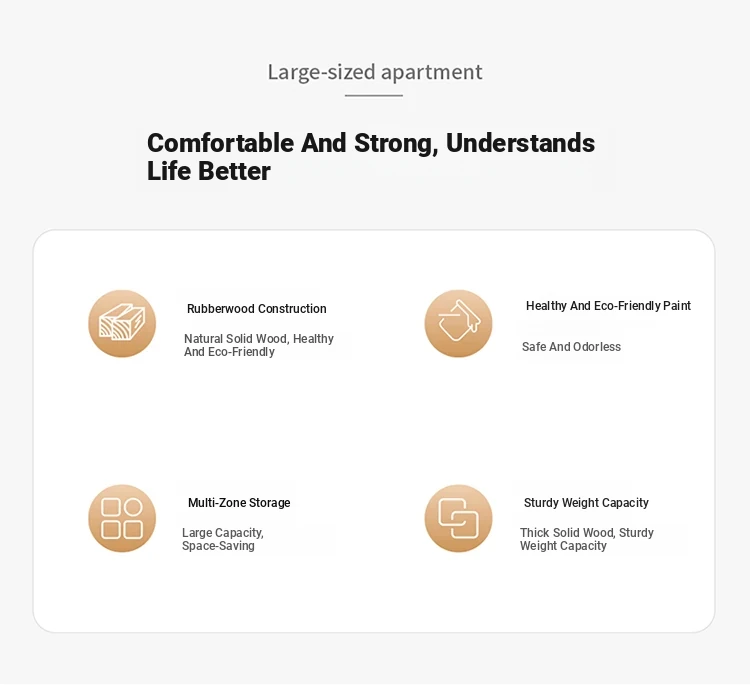Click the paint bucket icon
Screen dimensions: 750x698
coord(458,323)
